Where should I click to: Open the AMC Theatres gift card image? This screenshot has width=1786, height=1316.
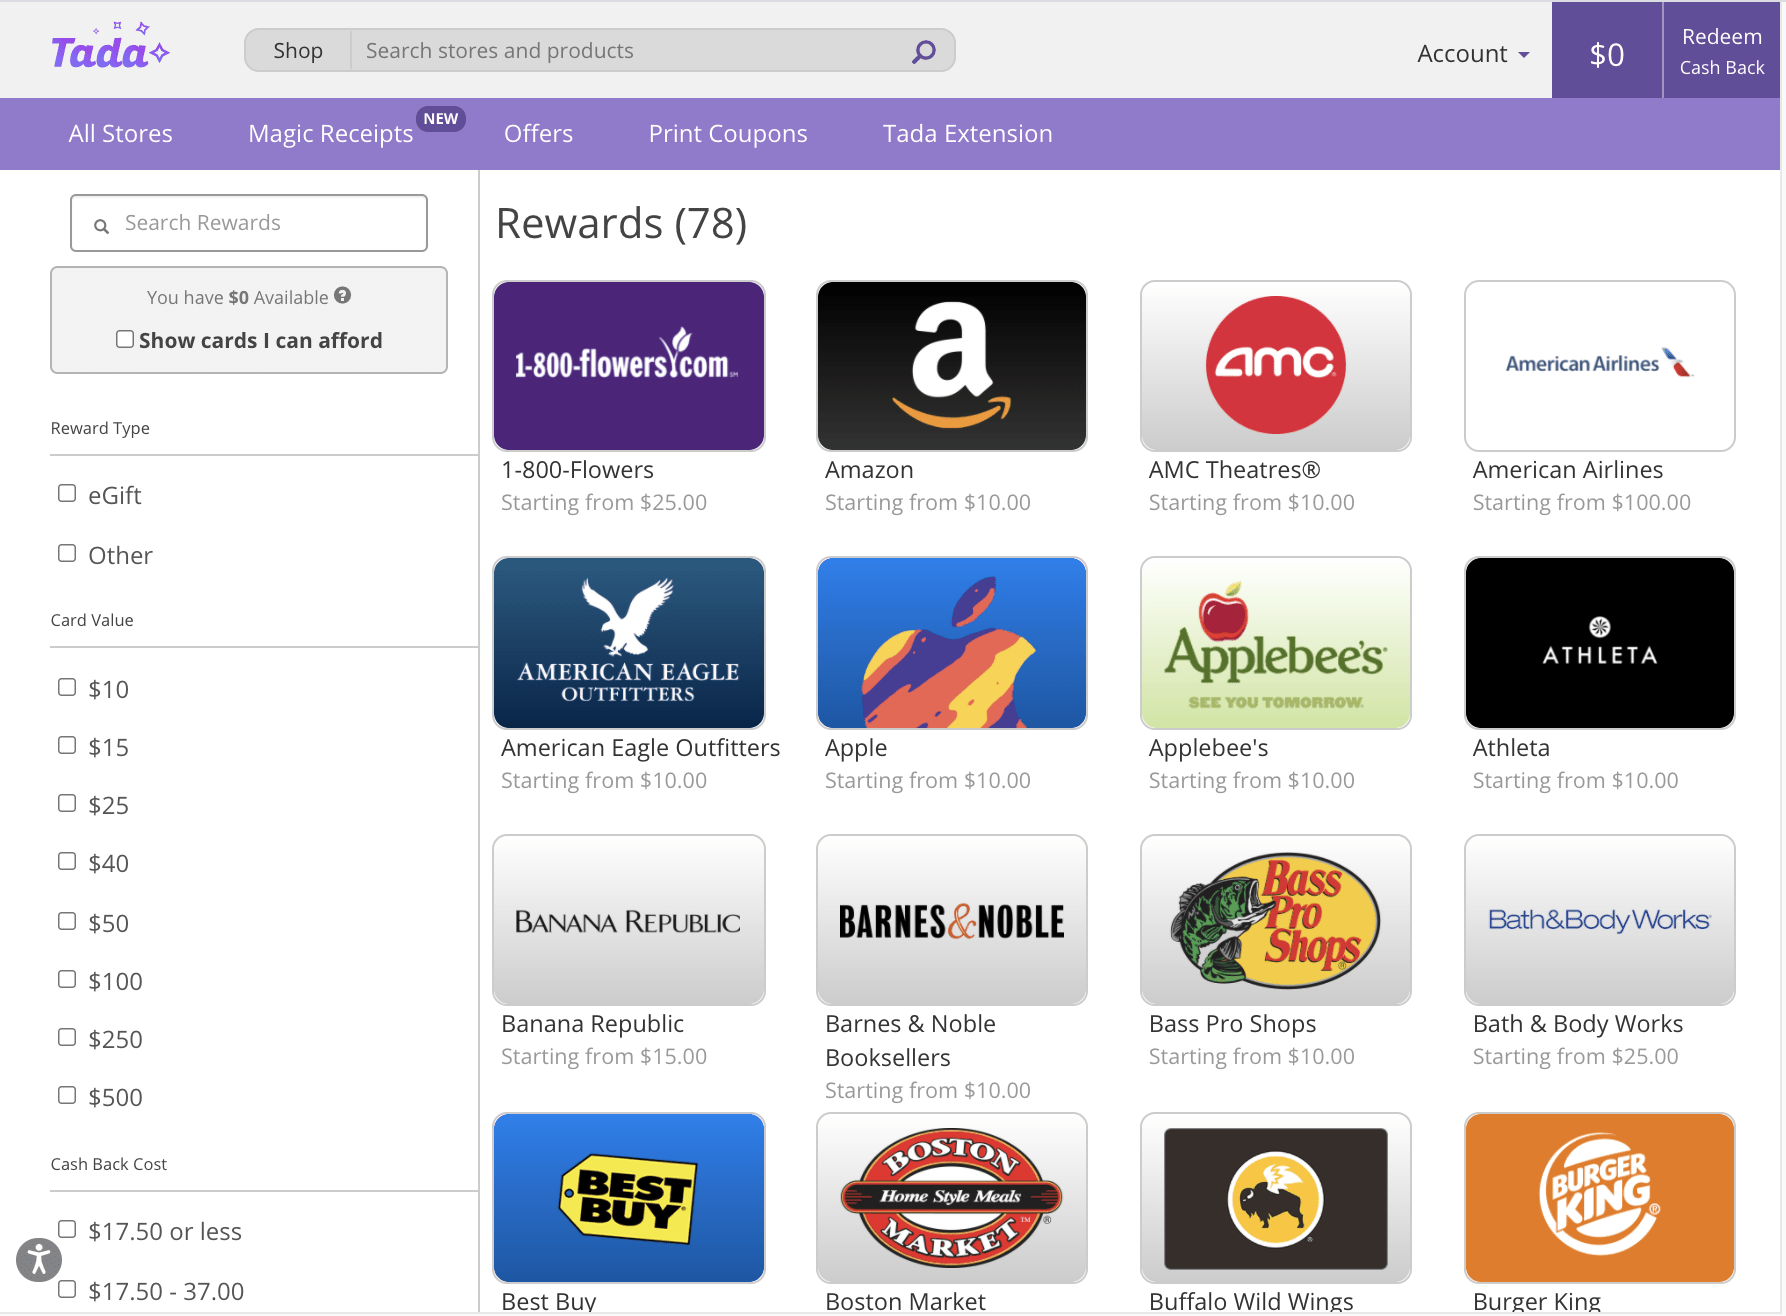1276,366
